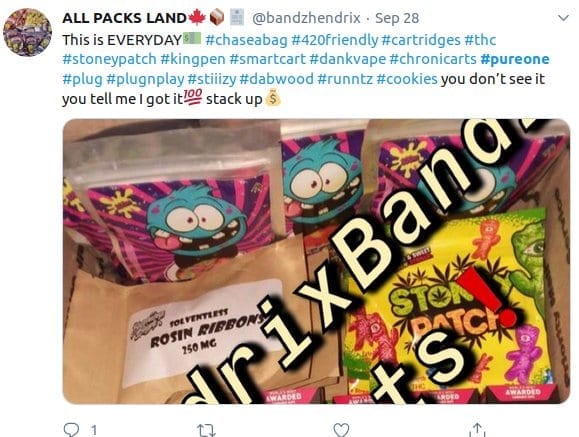Visit the @bandzhendrix handle link
This screenshot has width=579, height=437.
click(306, 18)
